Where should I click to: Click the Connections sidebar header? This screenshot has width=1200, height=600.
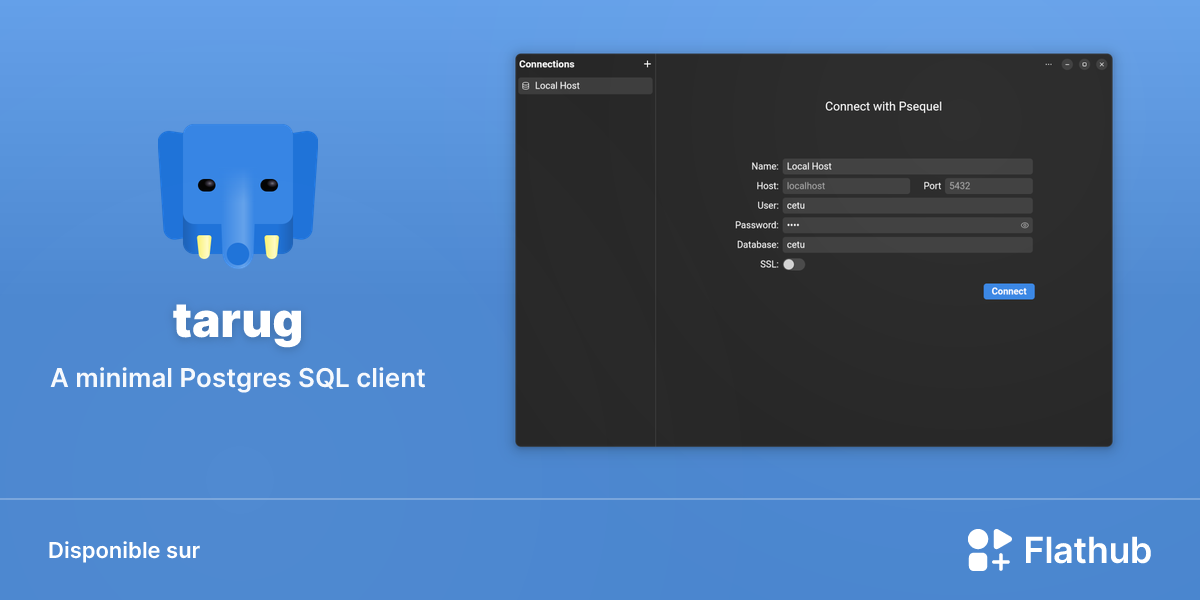pos(547,64)
